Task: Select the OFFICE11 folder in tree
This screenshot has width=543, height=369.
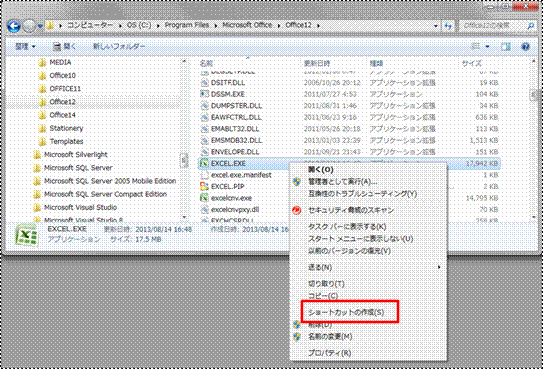Action: 65,89
